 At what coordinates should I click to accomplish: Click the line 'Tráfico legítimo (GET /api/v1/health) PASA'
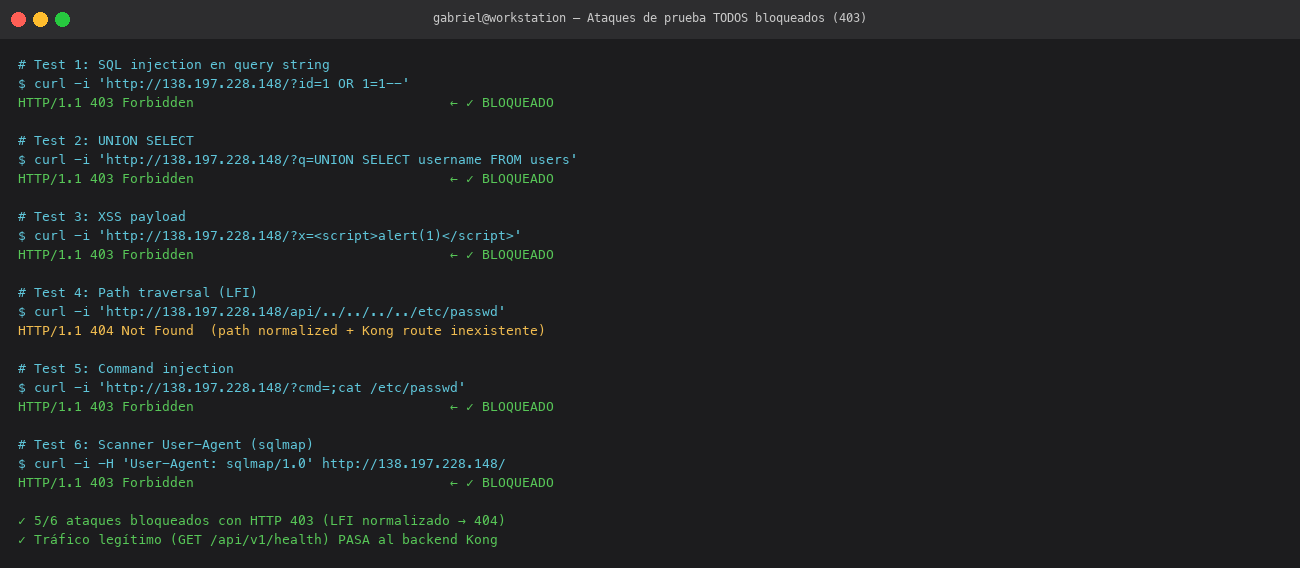(x=258, y=540)
